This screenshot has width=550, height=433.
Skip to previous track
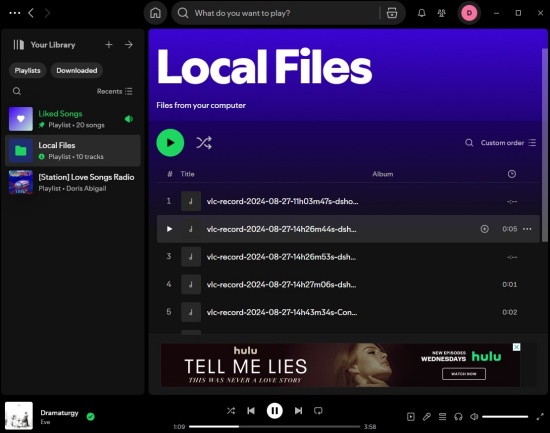click(x=251, y=411)
